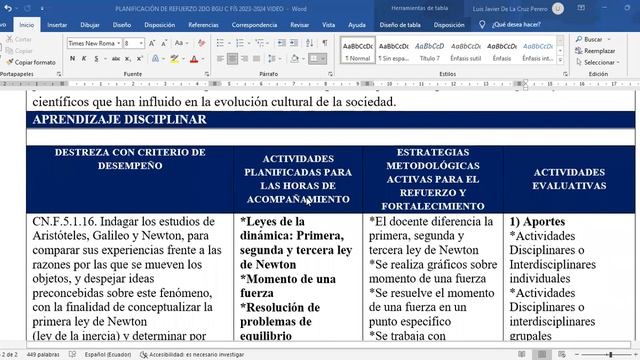
Task: Open Clipboard pane launcher in Portapapeles group
Action: [x=59, y=74]
